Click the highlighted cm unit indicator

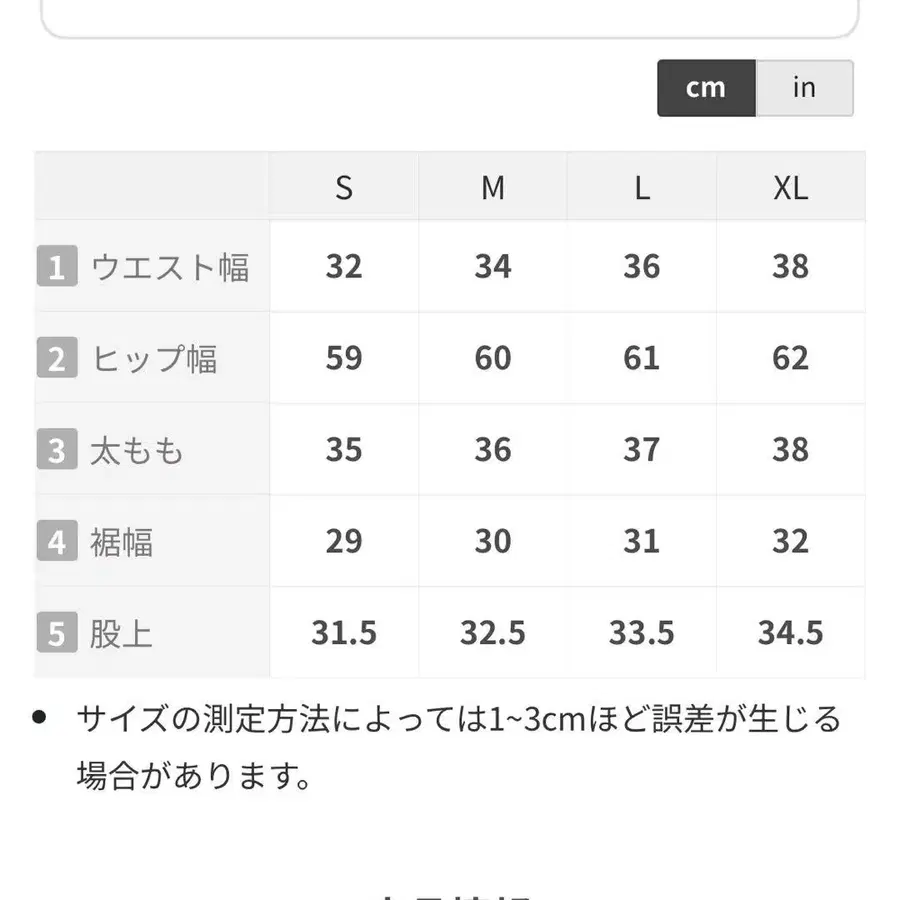click(705, 88)
